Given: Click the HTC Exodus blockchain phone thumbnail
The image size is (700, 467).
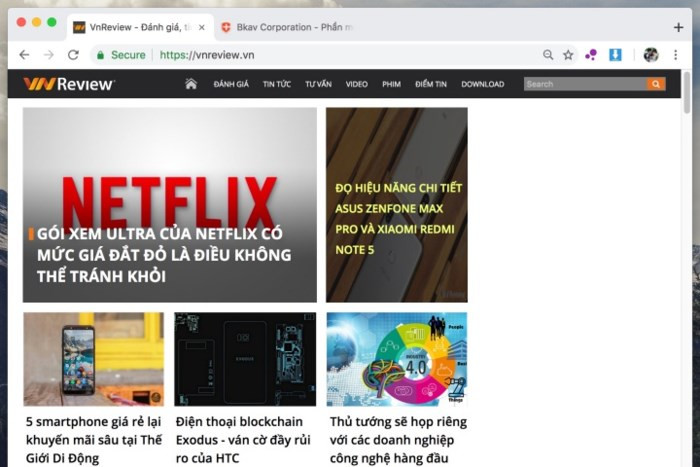Looking at the screenshot, I should click(x=245, y=359).
